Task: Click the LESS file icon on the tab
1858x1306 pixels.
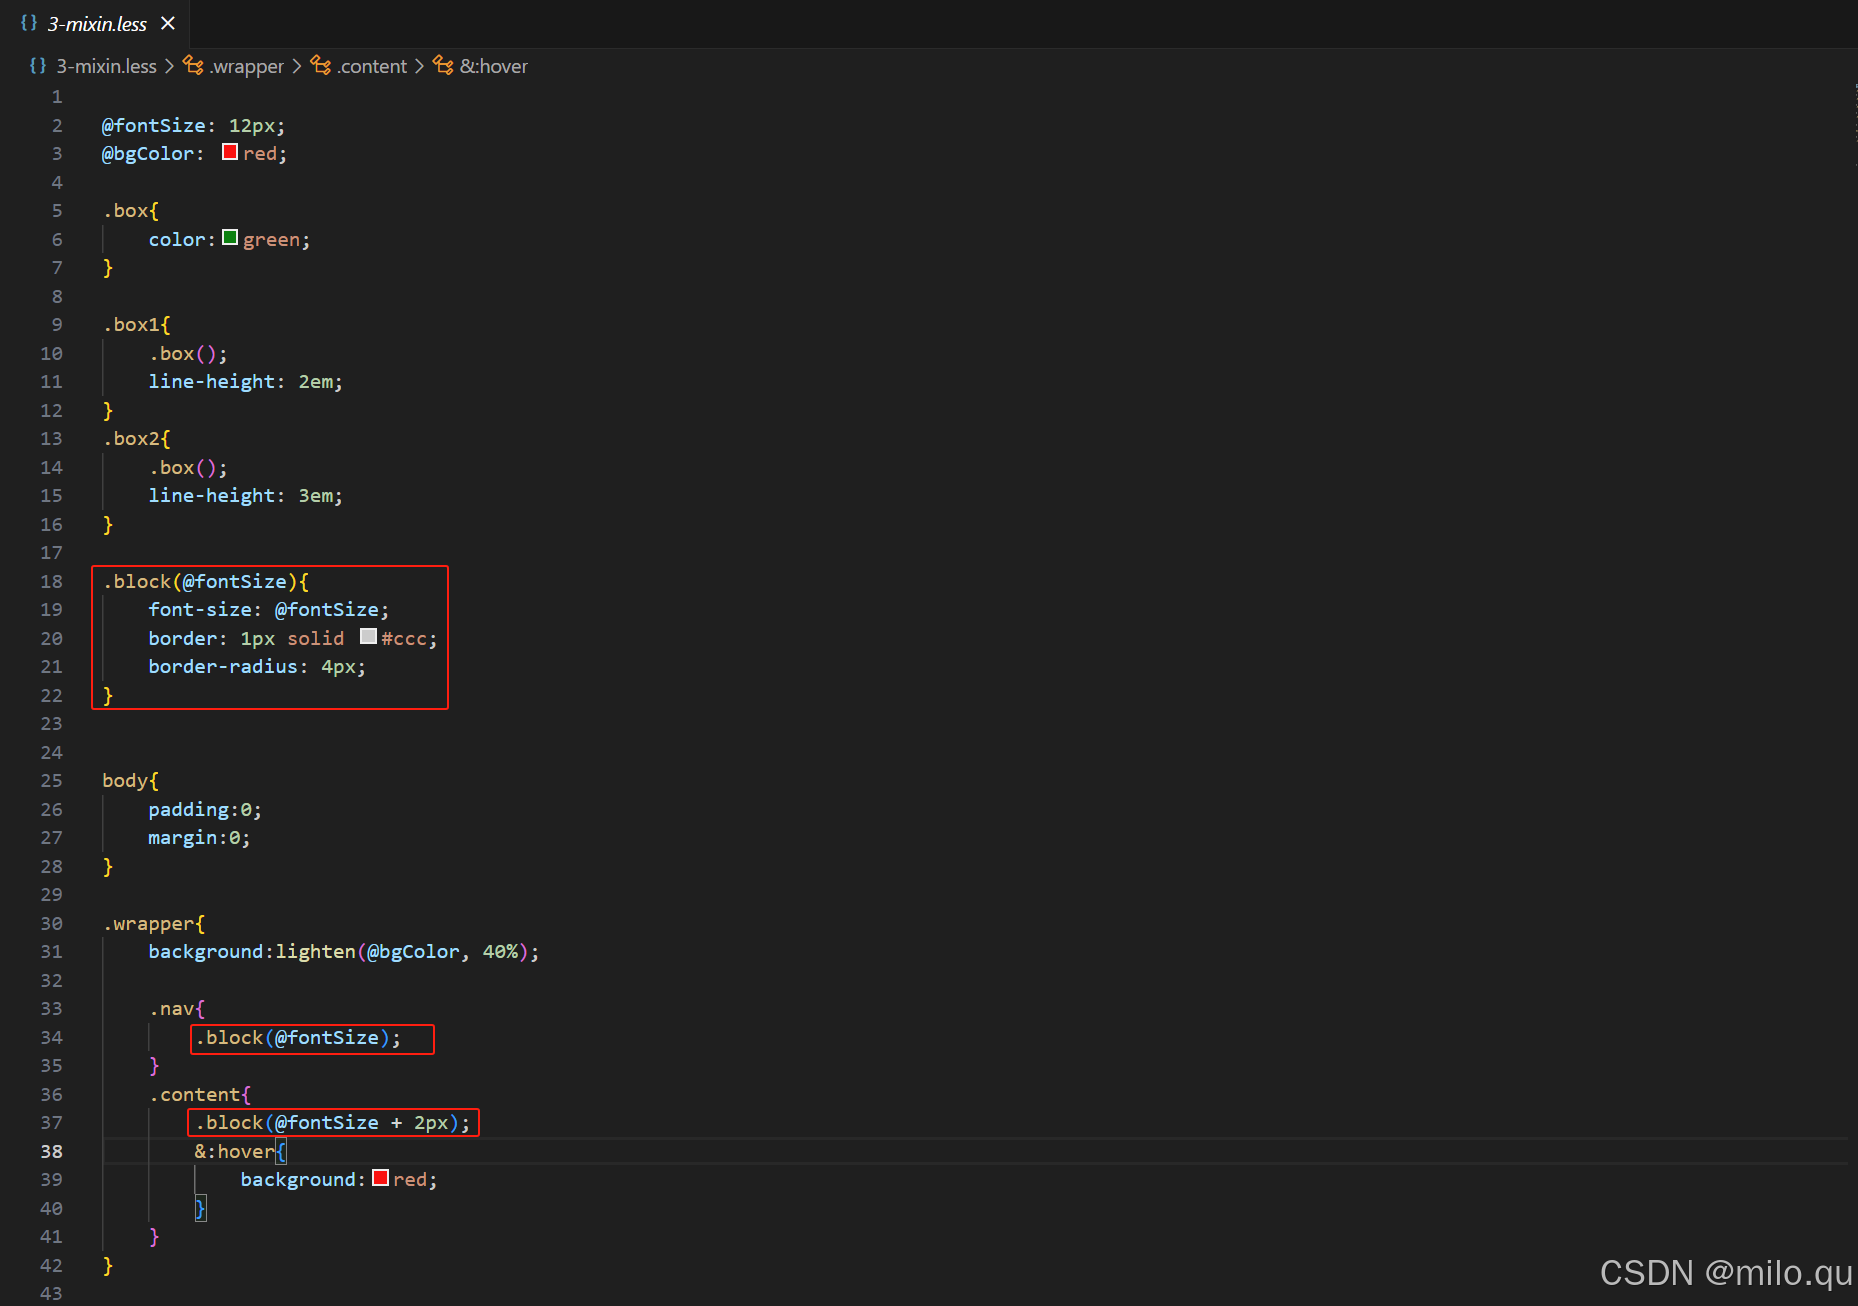Action: click(29, 23)
